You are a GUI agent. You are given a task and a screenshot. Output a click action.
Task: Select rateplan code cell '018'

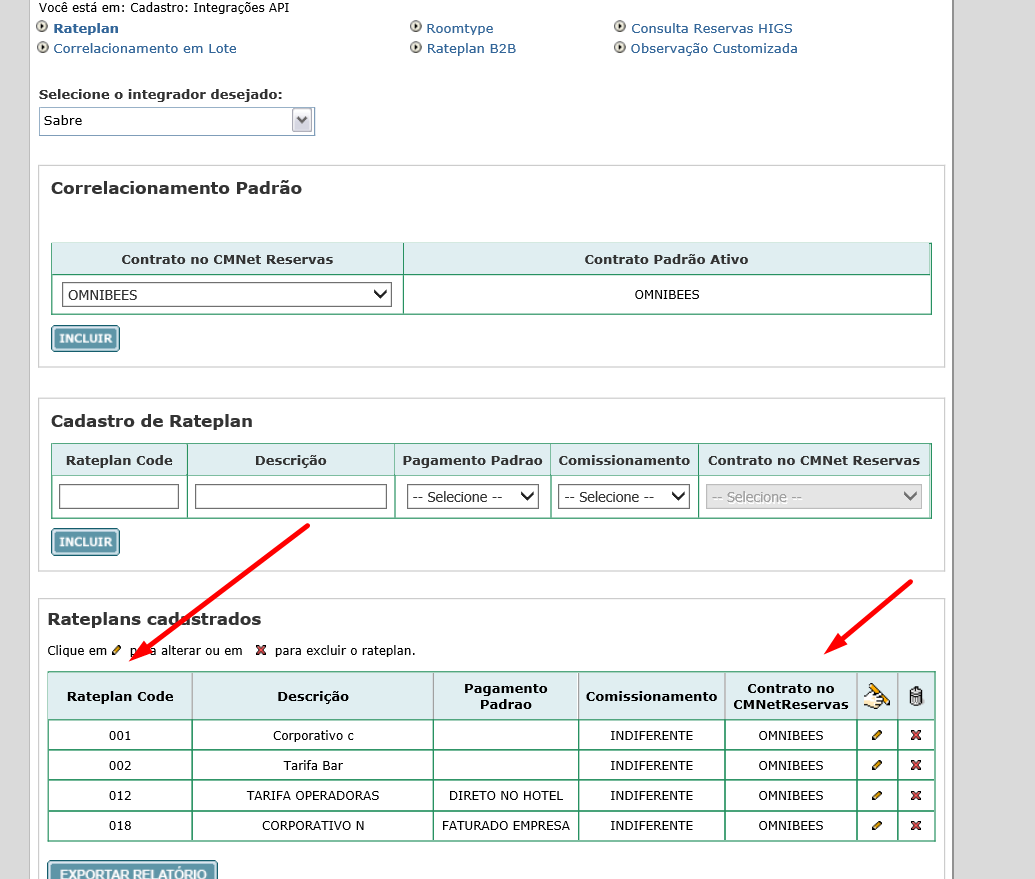pos(120,826)
